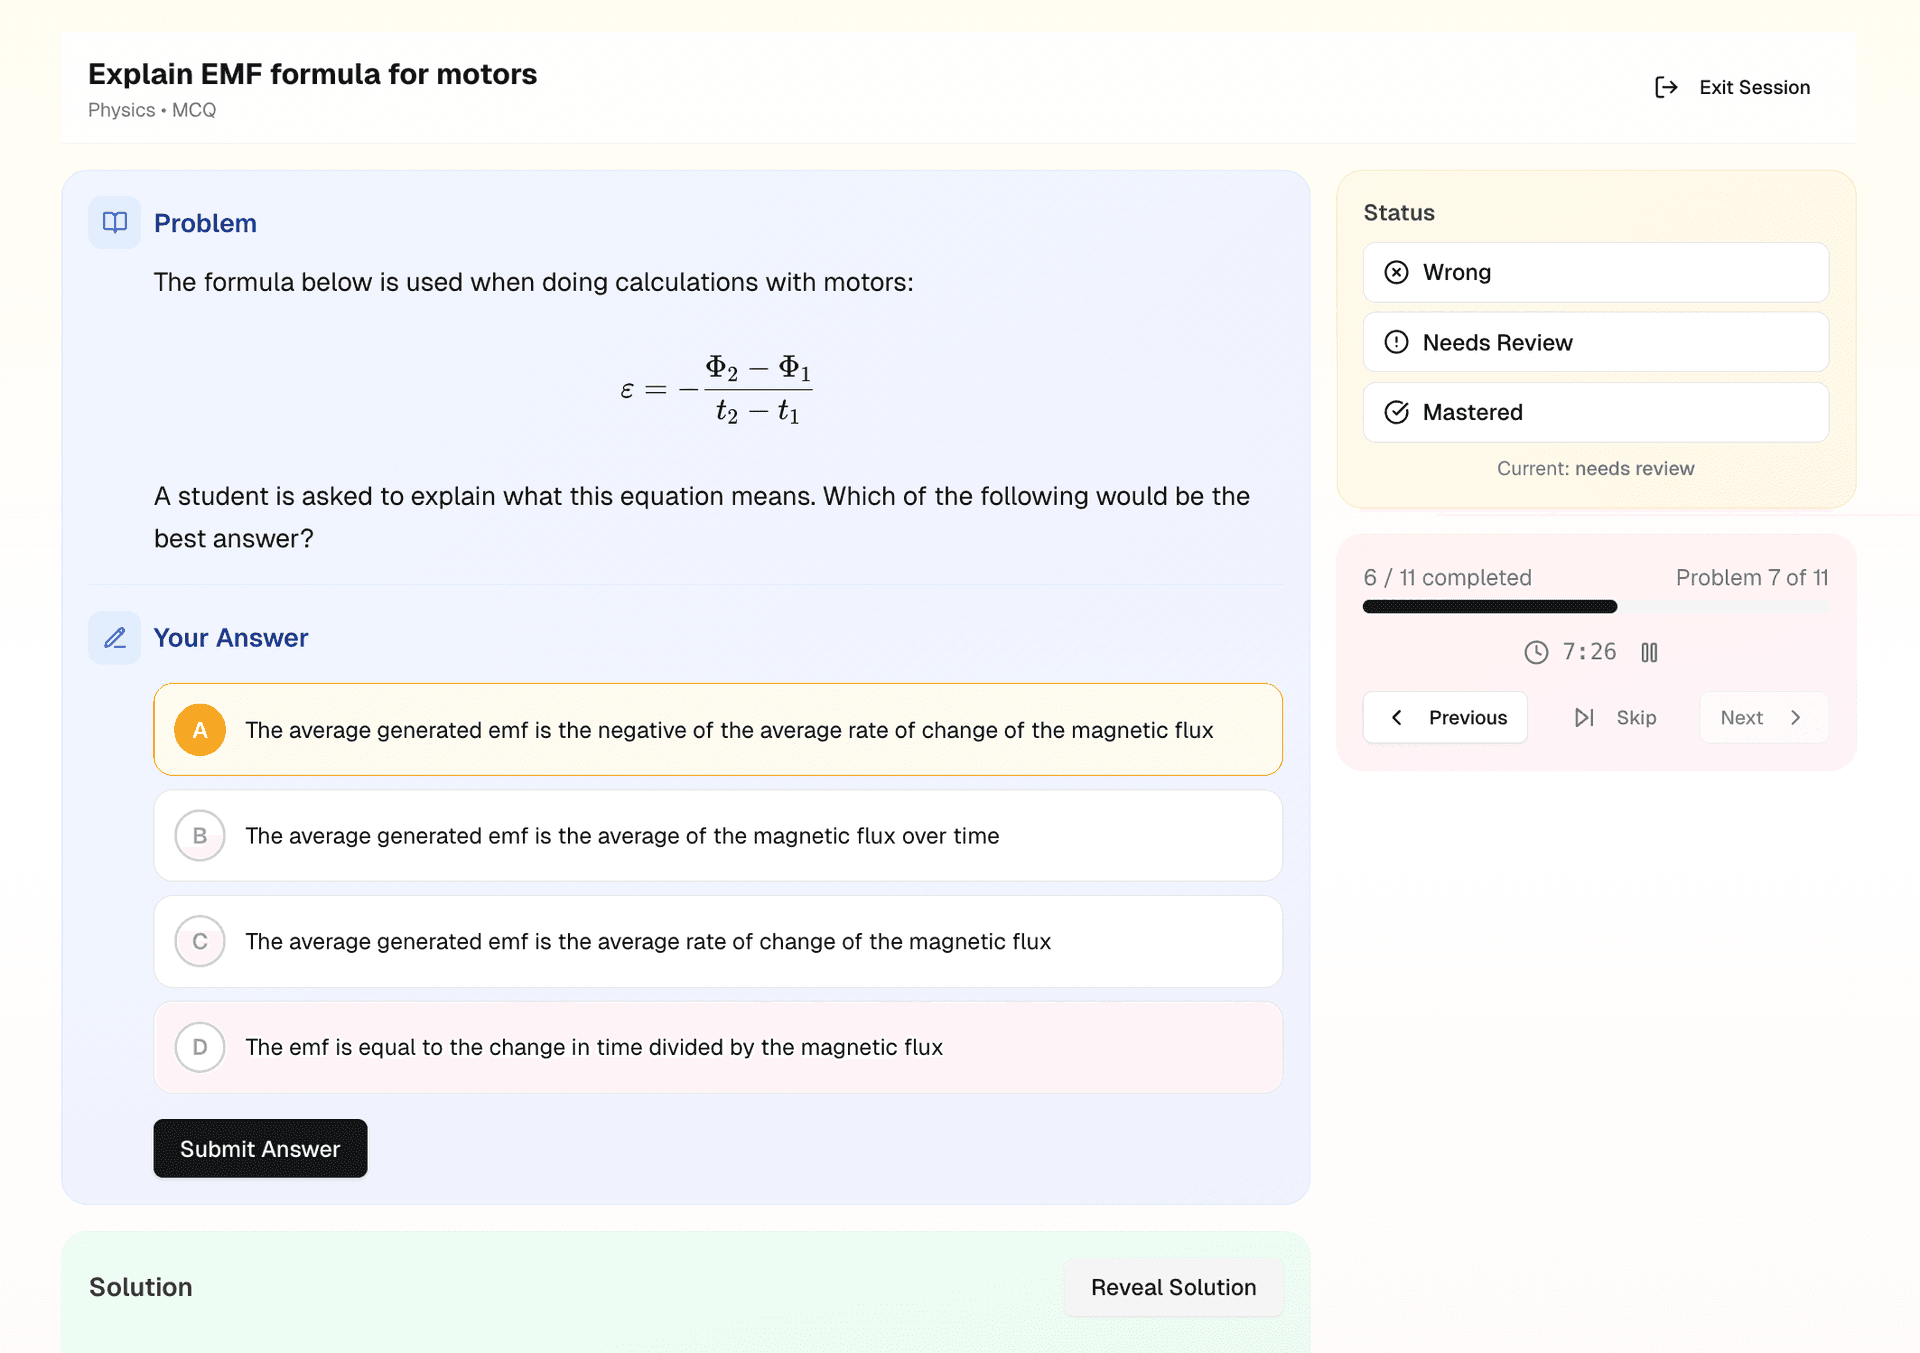The width and height of the screenshot is (1920, 1353).
Task: Click the checkmark icon on Mastered
Action: (x=1397, y=412)
